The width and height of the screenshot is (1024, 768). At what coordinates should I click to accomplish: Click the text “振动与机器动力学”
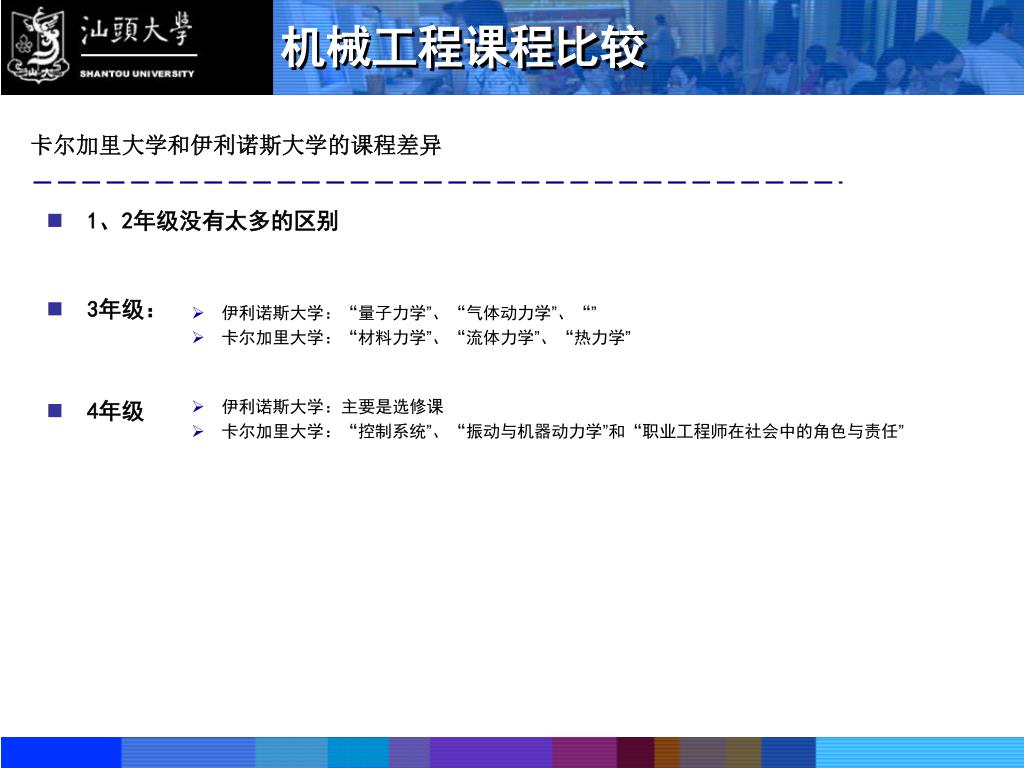[533, 431]
